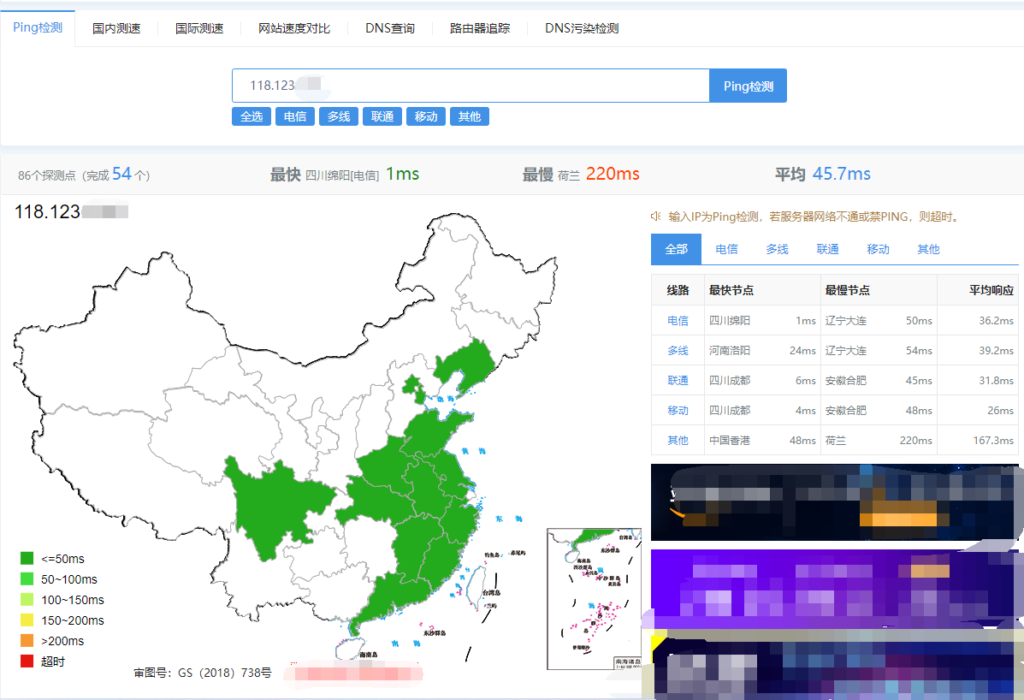1024x700 pixels.
Task: Toggle the 联通 filter below the input
Action: pos(382,116)
